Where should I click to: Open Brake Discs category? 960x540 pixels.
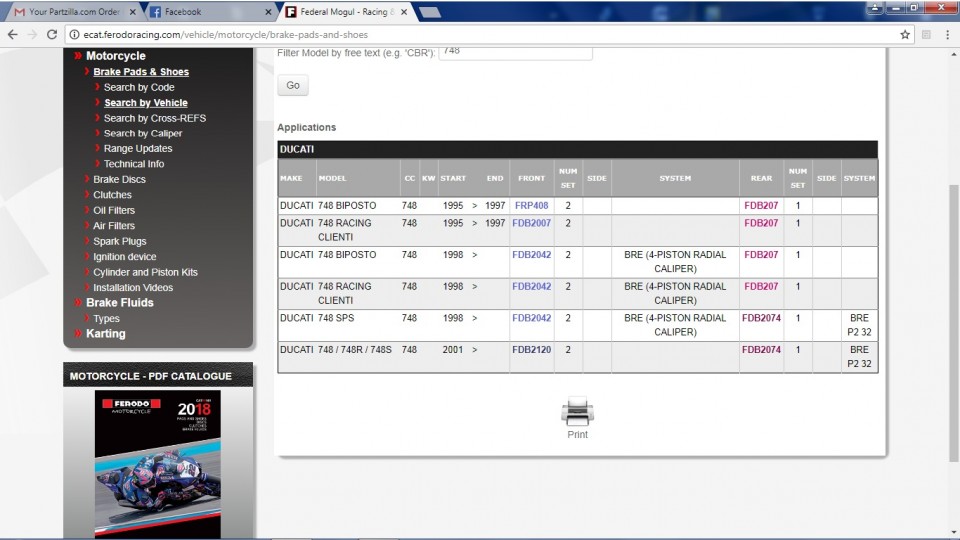[x=119, y=179]
